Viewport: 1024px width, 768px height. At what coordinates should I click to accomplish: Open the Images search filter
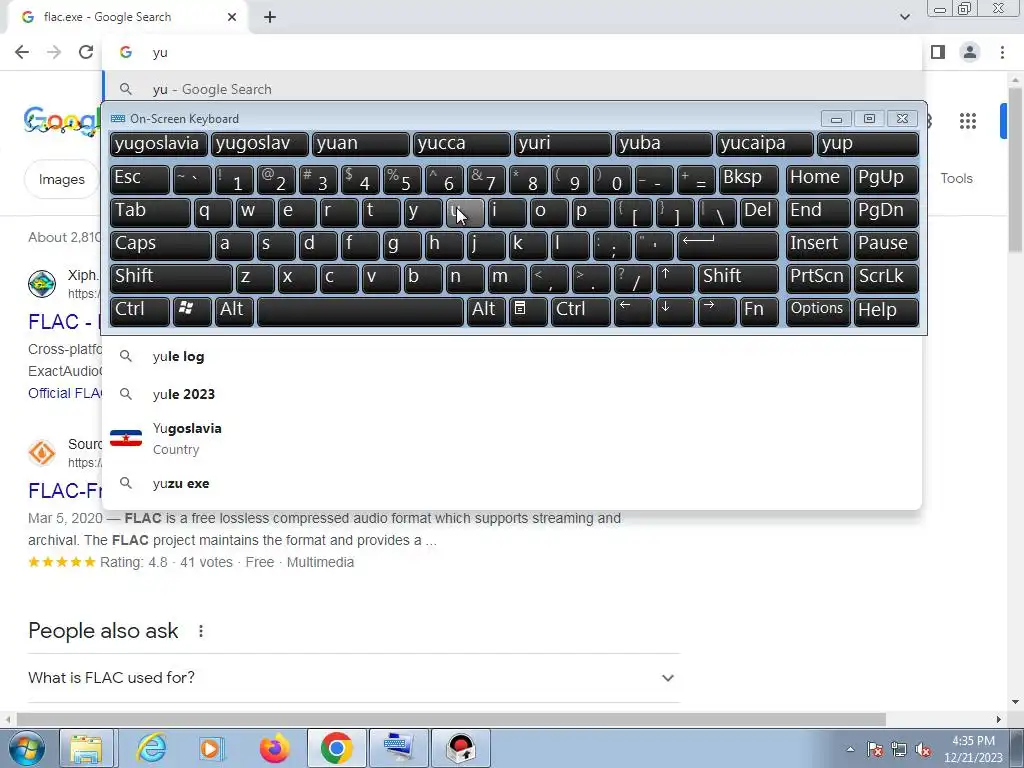tap(62, 180)
